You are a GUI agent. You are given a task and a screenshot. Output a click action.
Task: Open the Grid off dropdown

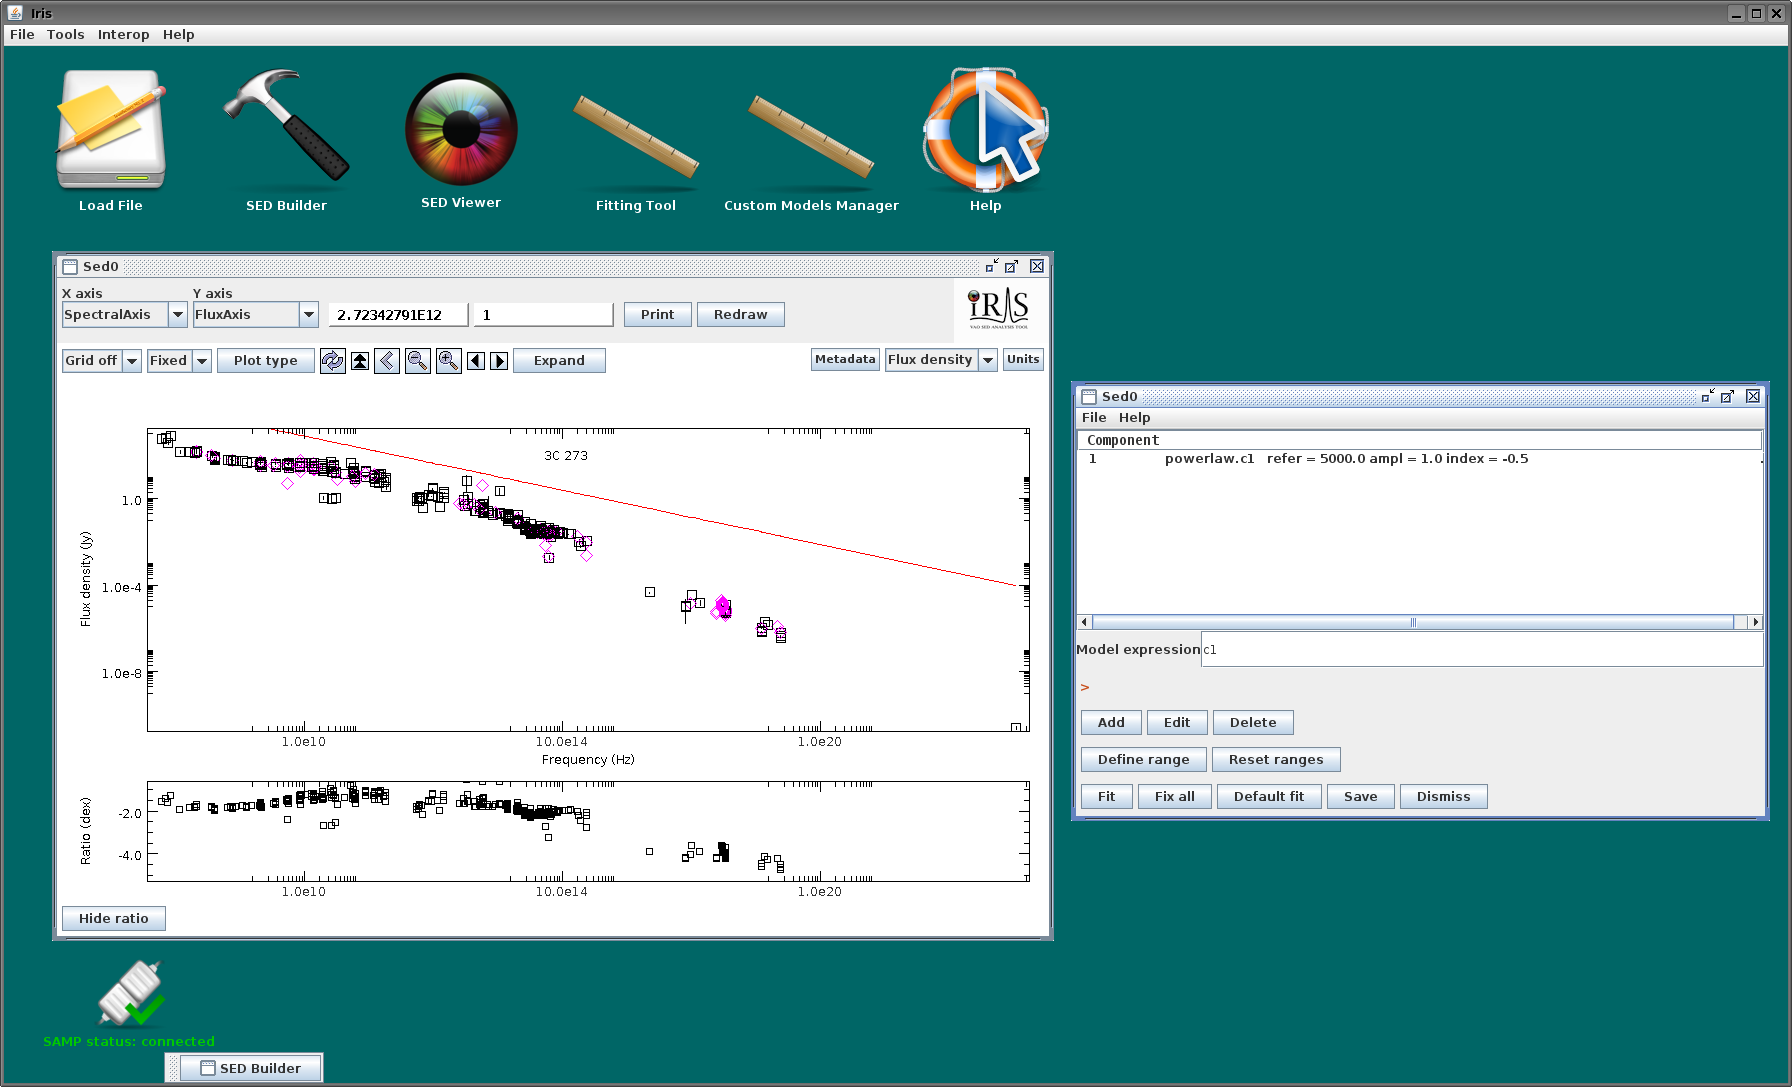(x=102, y=361)
